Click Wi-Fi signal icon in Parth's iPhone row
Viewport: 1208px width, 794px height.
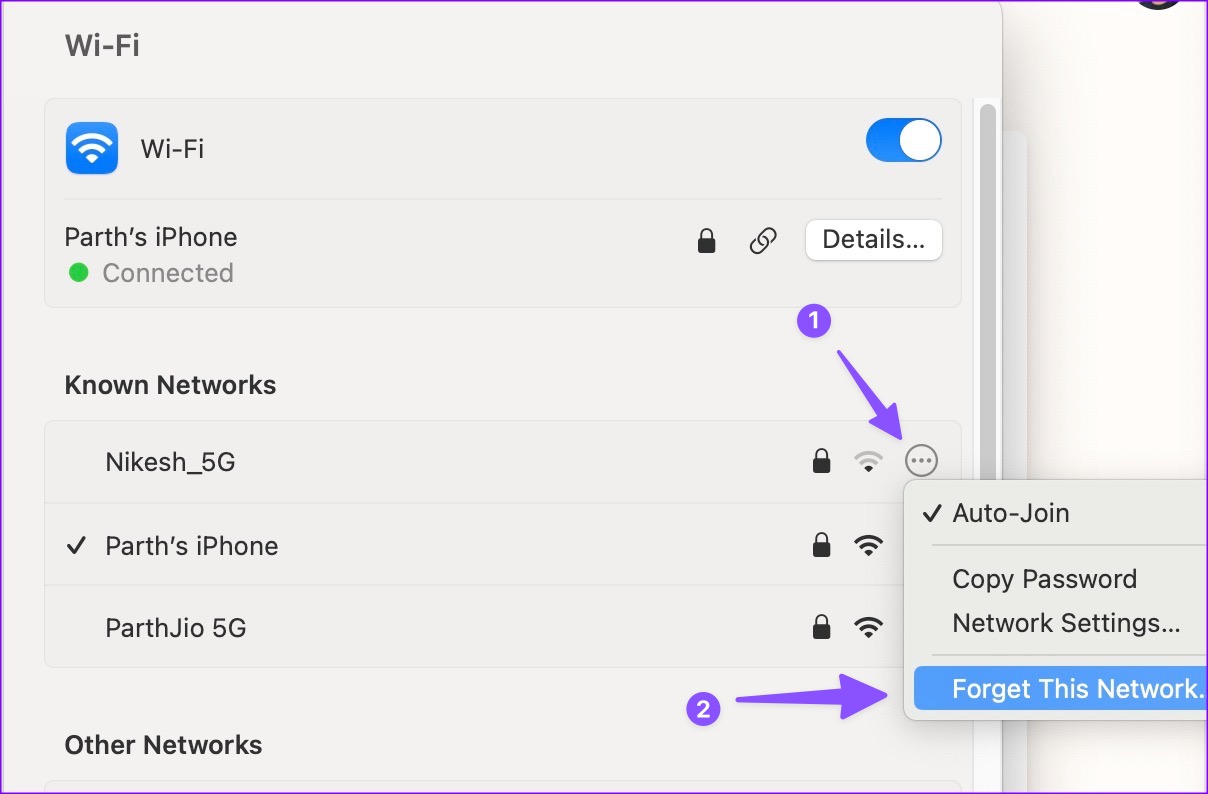pyautogui.click(x=868, y=546)
